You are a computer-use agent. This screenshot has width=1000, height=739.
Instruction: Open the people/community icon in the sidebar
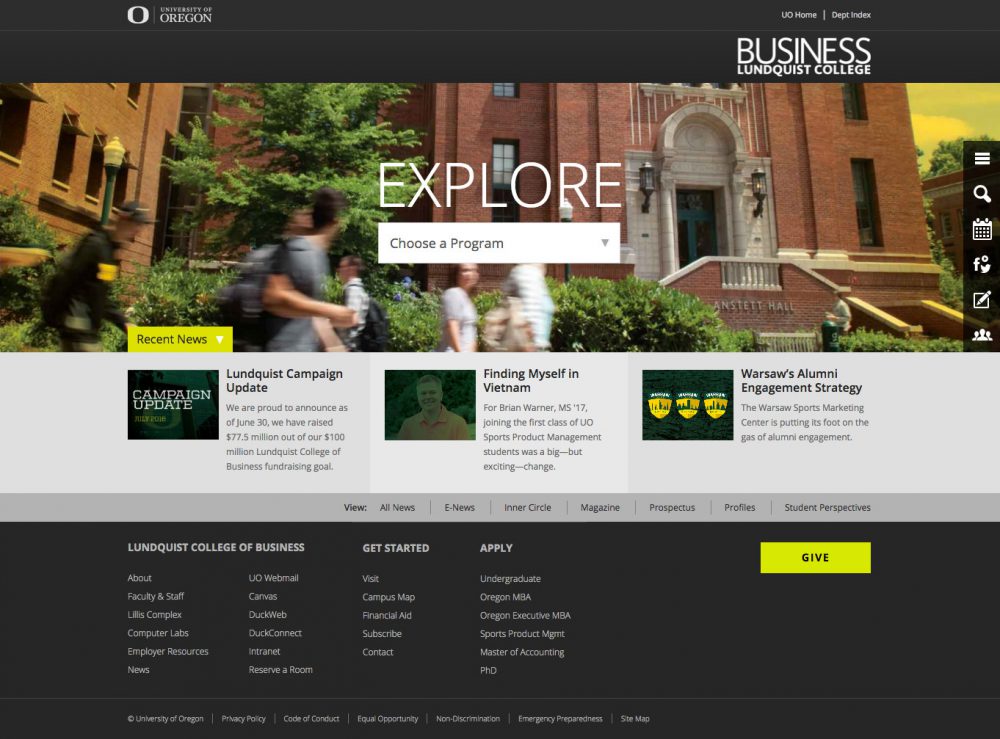(x=981, y=334)
